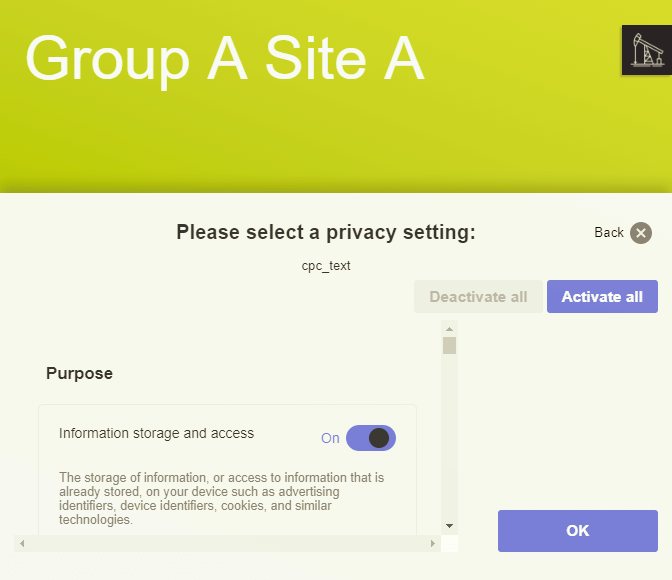Click the storage of information description text
Viewport: 672px width, 580px height.
click(222, 498)
